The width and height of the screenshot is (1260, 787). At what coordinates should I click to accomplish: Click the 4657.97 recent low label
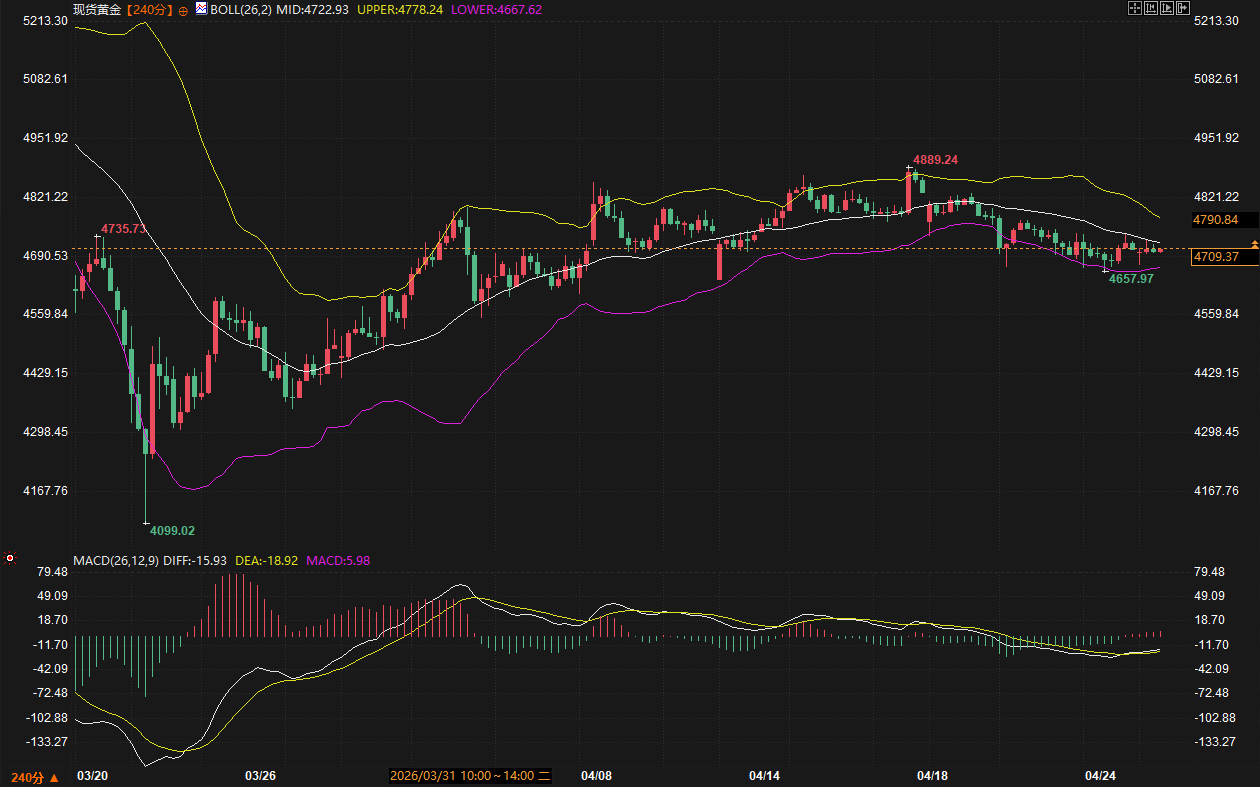click(x=1131, y=279)
